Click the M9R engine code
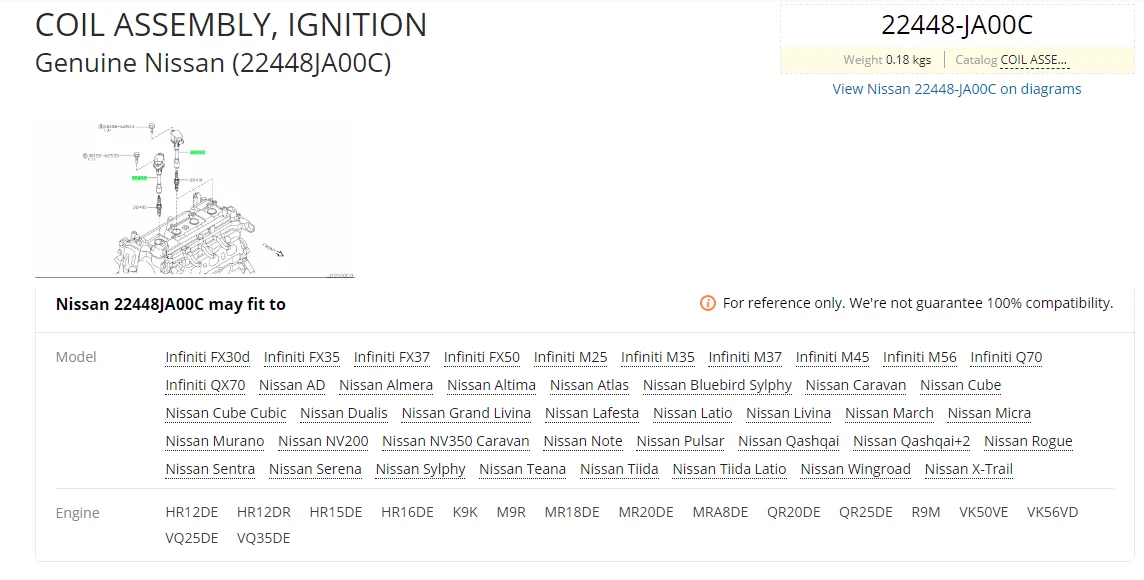 pos(511,512)
